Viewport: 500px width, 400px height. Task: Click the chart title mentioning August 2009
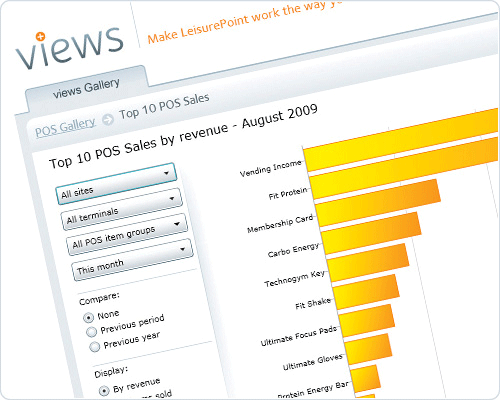point(183,136)
